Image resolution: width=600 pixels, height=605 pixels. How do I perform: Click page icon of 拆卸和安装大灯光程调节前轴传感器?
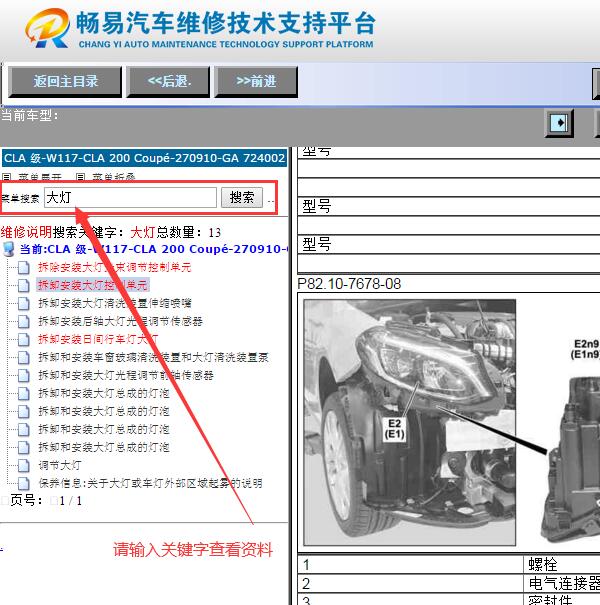[x=24, y=375]
